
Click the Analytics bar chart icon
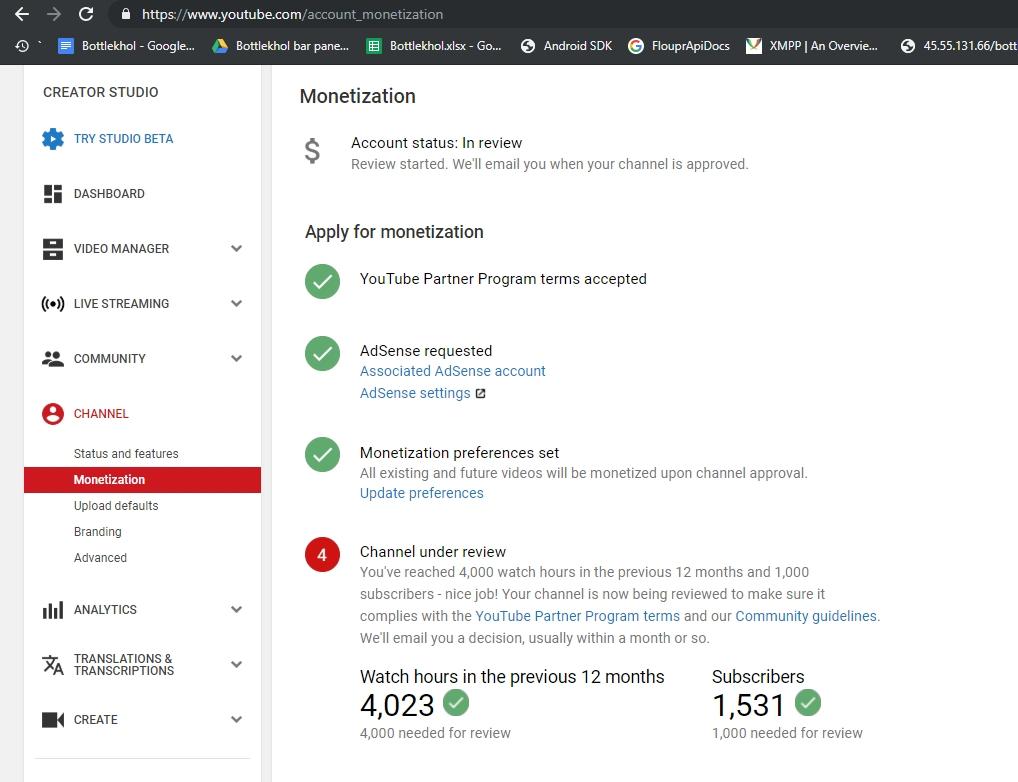53,610
